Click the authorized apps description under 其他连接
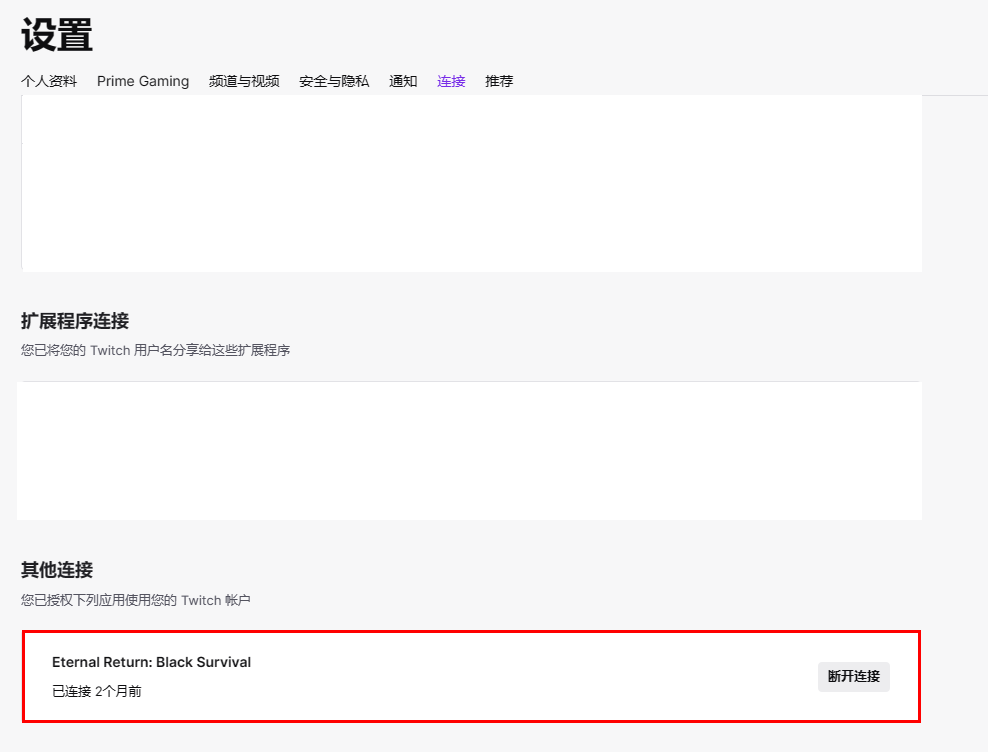Image resolution: width=988 pixels, height=752 pixels. tap(135, 600)
